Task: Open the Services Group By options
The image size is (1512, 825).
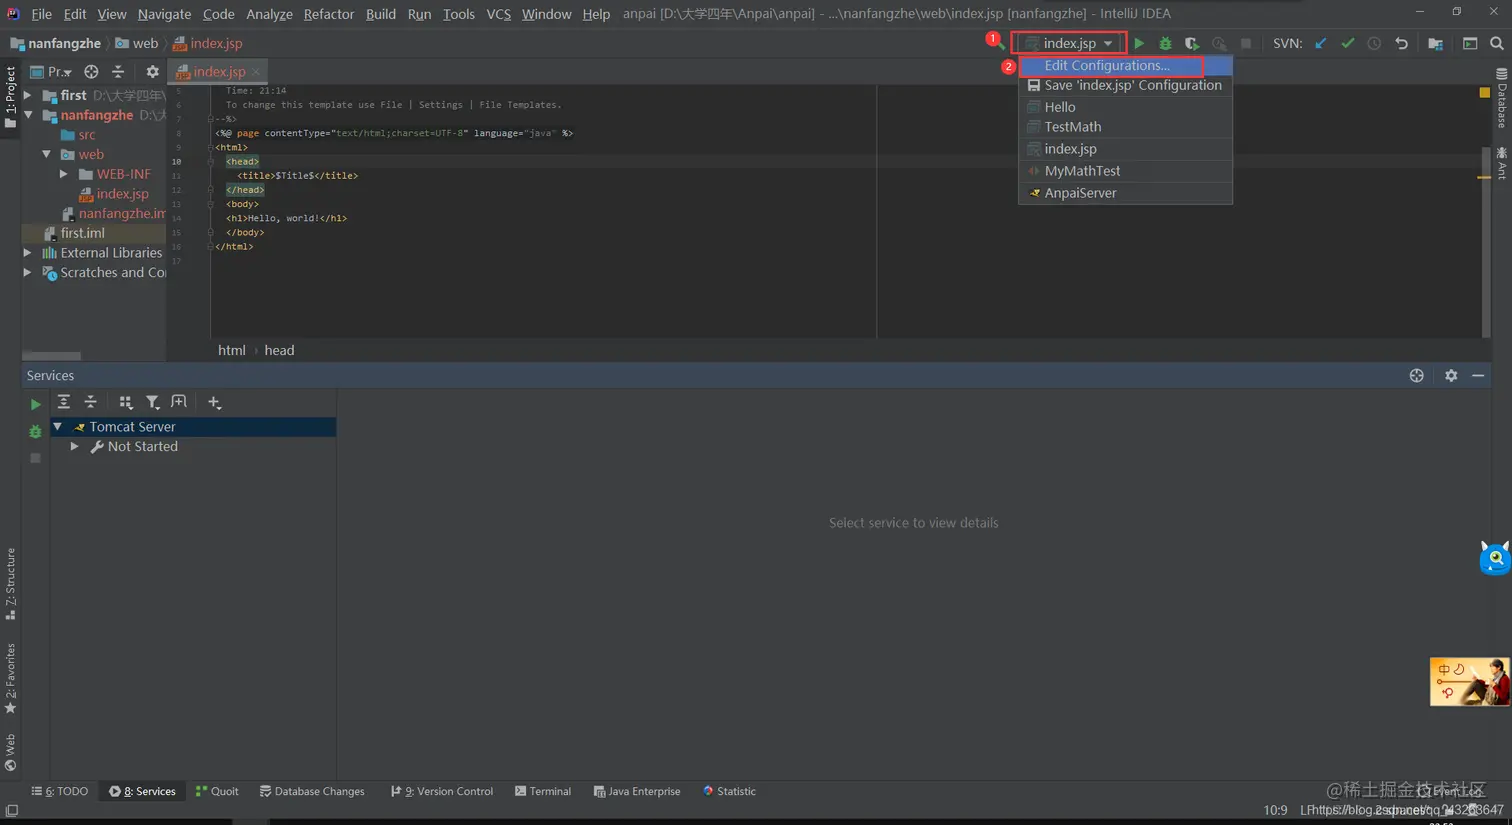Action: 126,402
